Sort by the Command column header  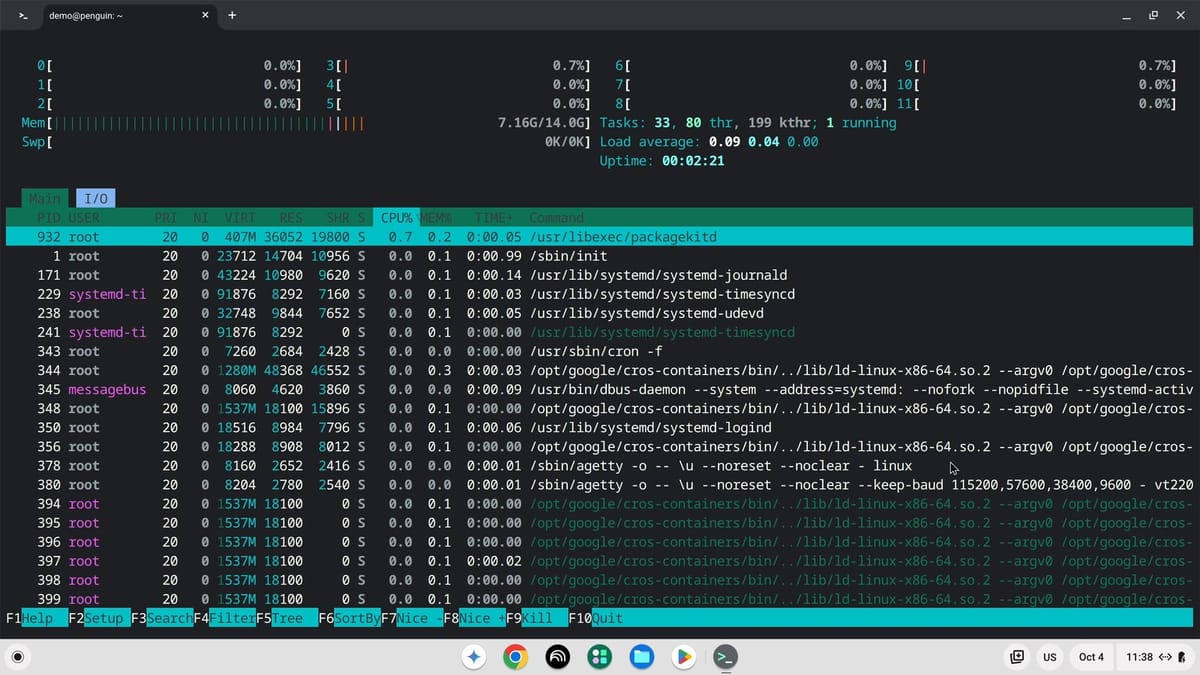(x=557, y=217)
